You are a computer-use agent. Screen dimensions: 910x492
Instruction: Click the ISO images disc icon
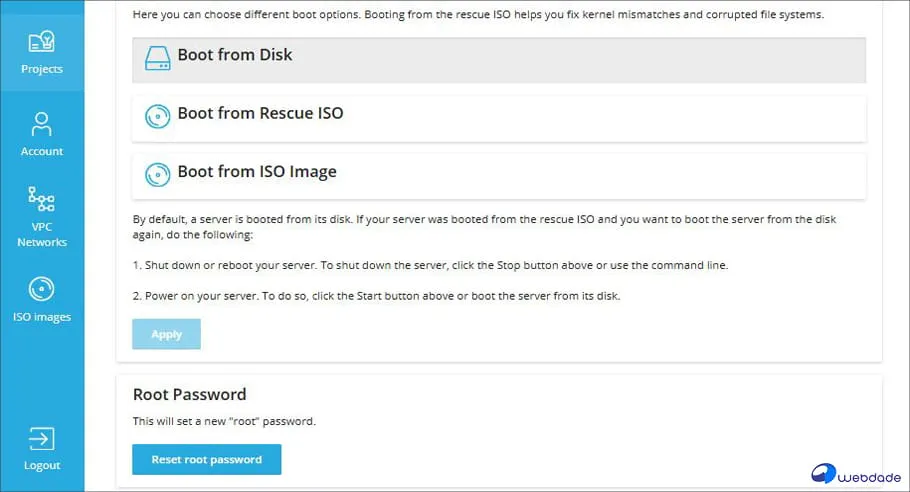42,289
